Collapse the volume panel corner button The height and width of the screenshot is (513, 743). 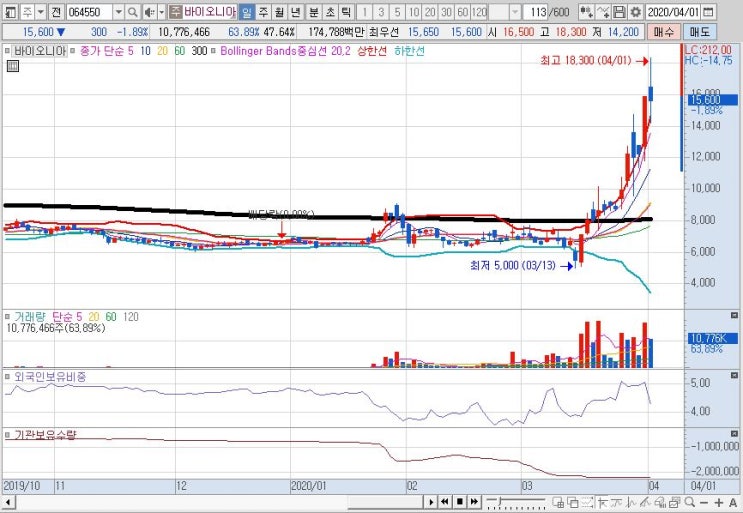[734, 315]
